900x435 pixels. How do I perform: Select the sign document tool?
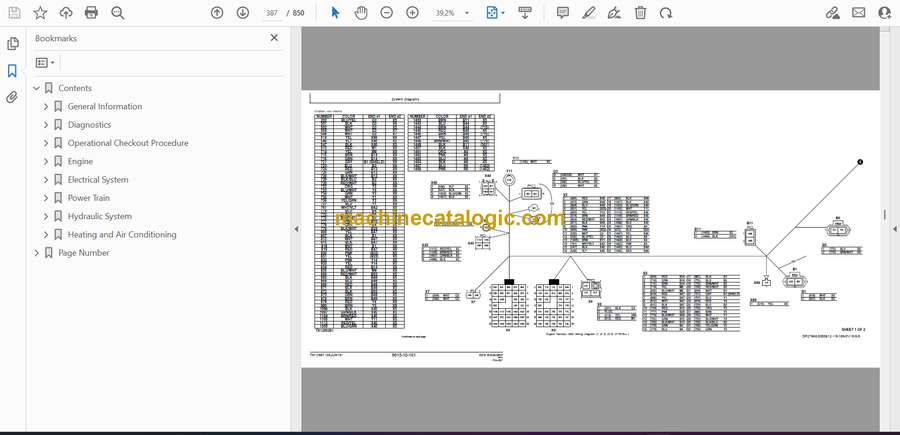(x=614, y=13)
